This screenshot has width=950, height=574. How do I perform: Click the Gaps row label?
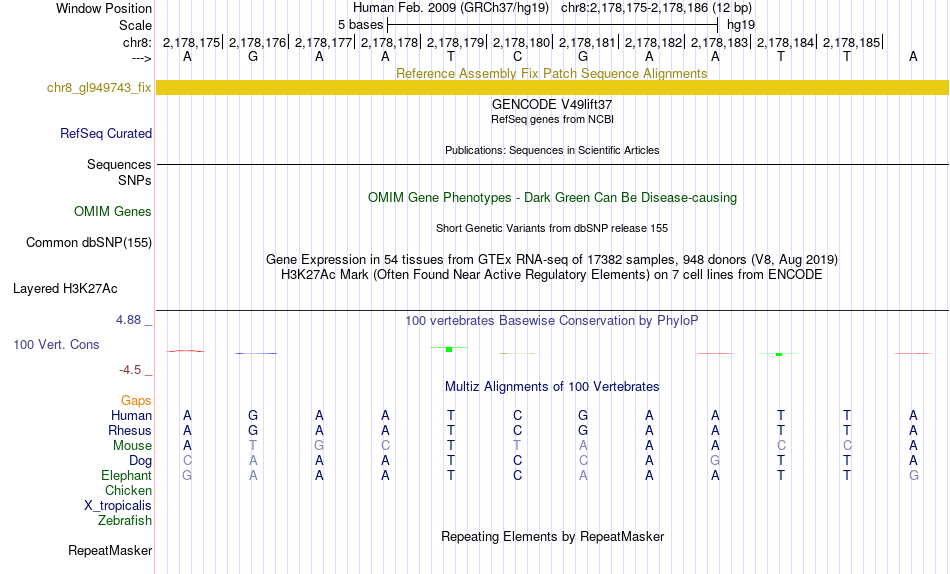click(x=136, y=400)
